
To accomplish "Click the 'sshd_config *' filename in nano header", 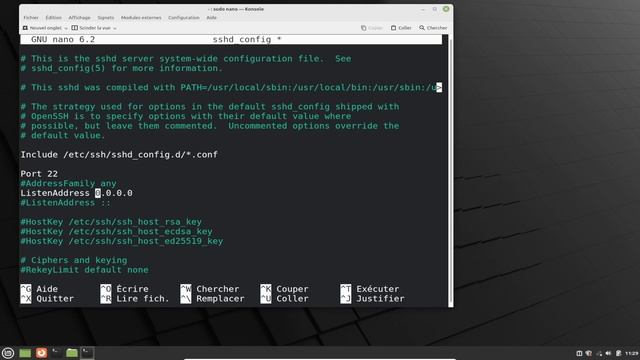I will coord(247,40).
